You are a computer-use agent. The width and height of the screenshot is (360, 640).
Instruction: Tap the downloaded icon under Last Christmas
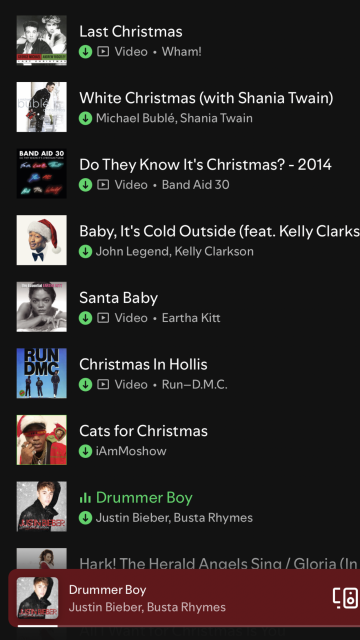point(85,52)
